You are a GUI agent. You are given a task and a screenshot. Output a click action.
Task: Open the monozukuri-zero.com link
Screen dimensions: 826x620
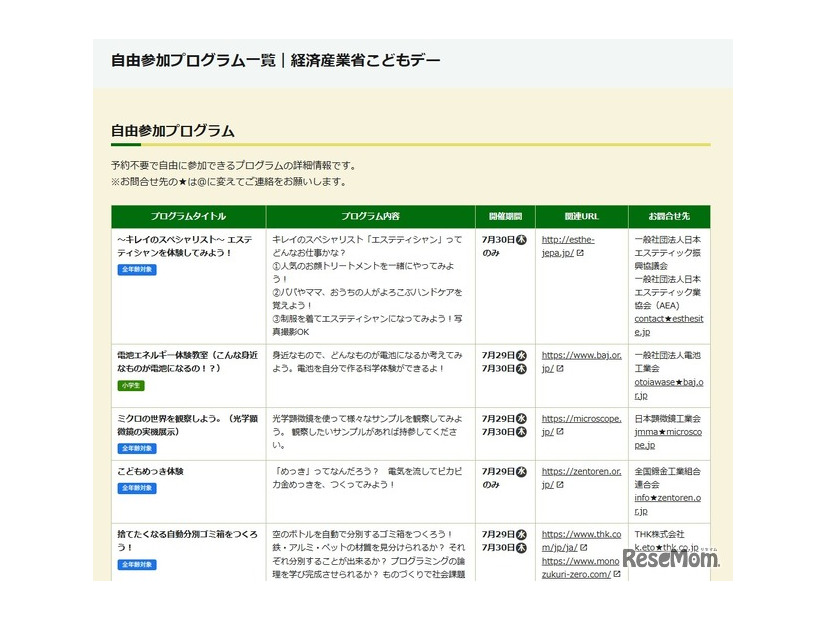pyautogui.click(x=580, y=568)
